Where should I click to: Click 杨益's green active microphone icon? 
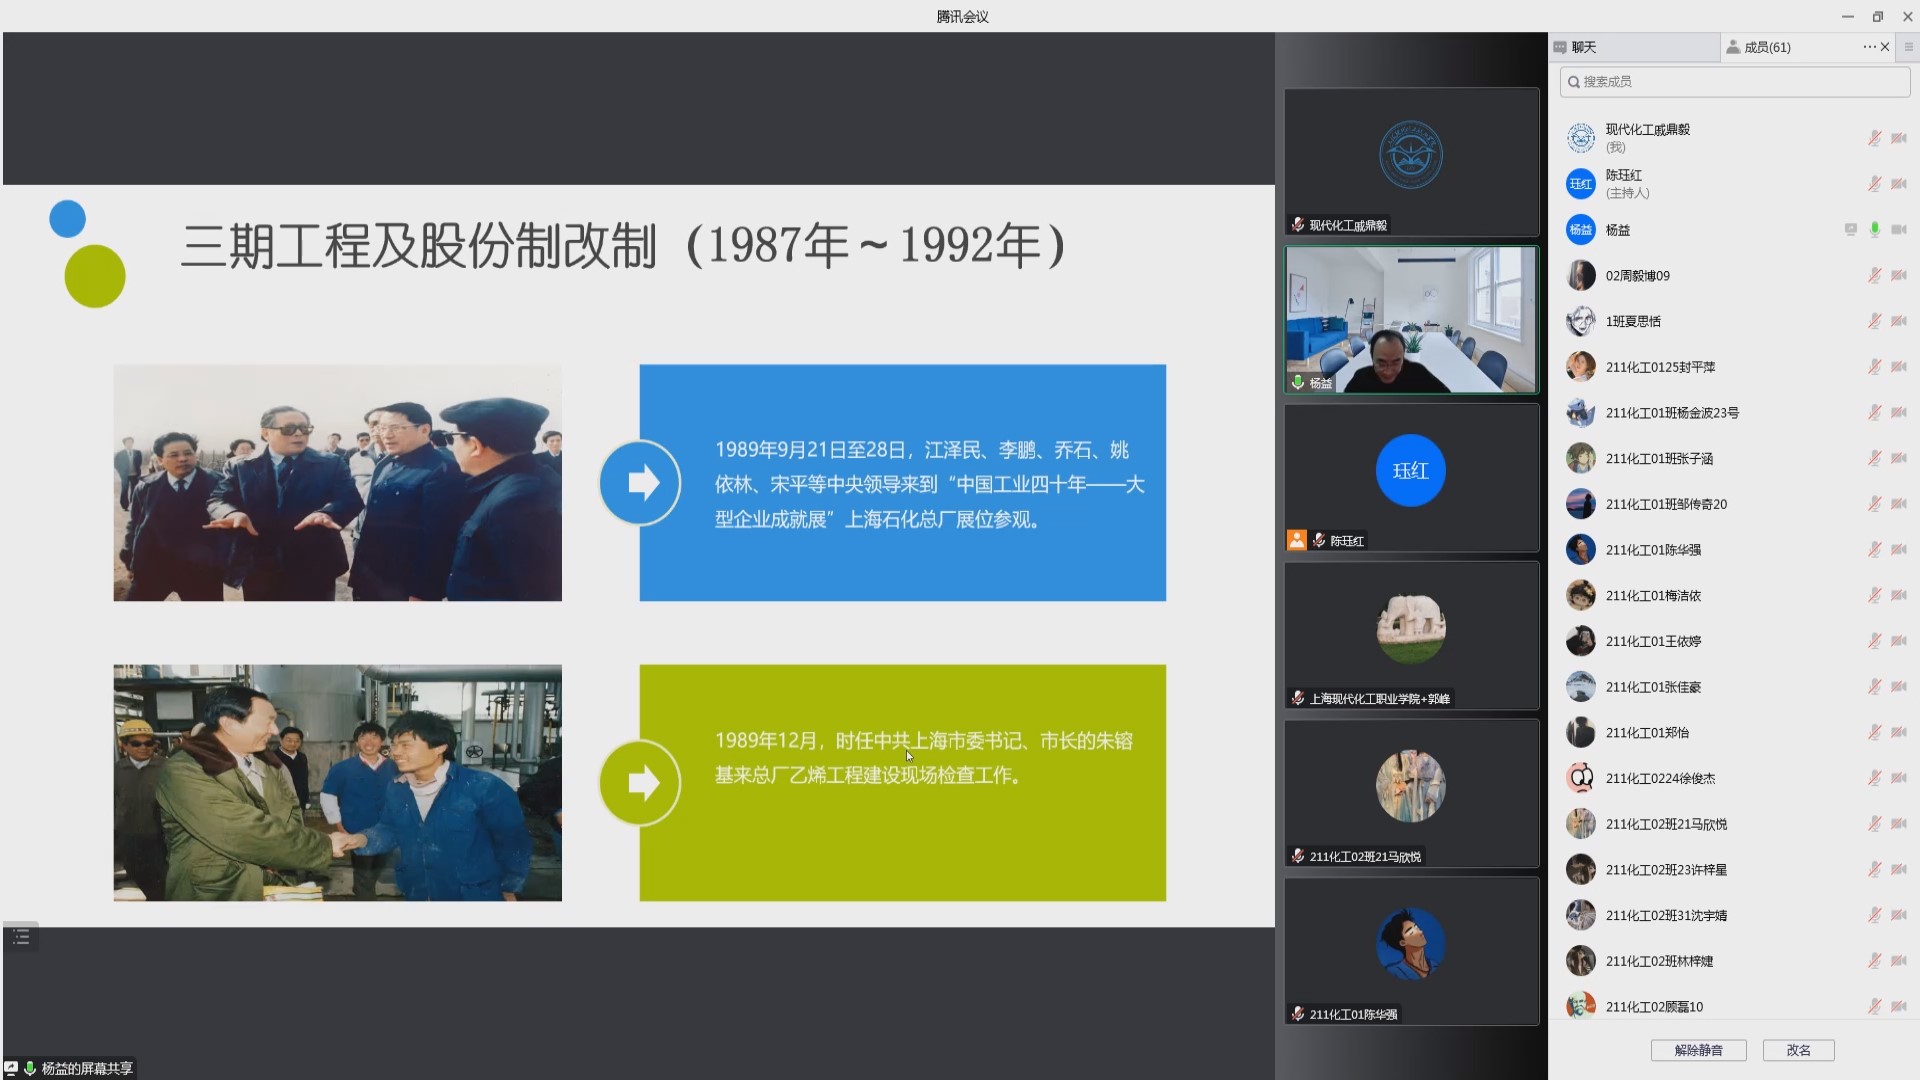(x=1875, y=230)
